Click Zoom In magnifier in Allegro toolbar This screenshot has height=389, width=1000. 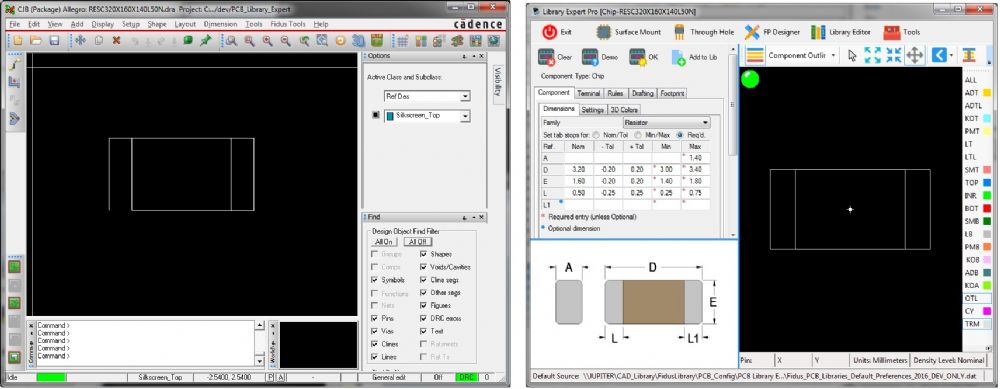(x=267, y=40)
